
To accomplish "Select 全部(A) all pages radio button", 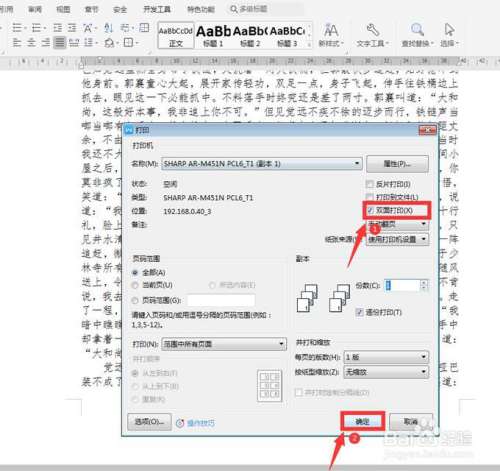I will [x=135, y=272].
